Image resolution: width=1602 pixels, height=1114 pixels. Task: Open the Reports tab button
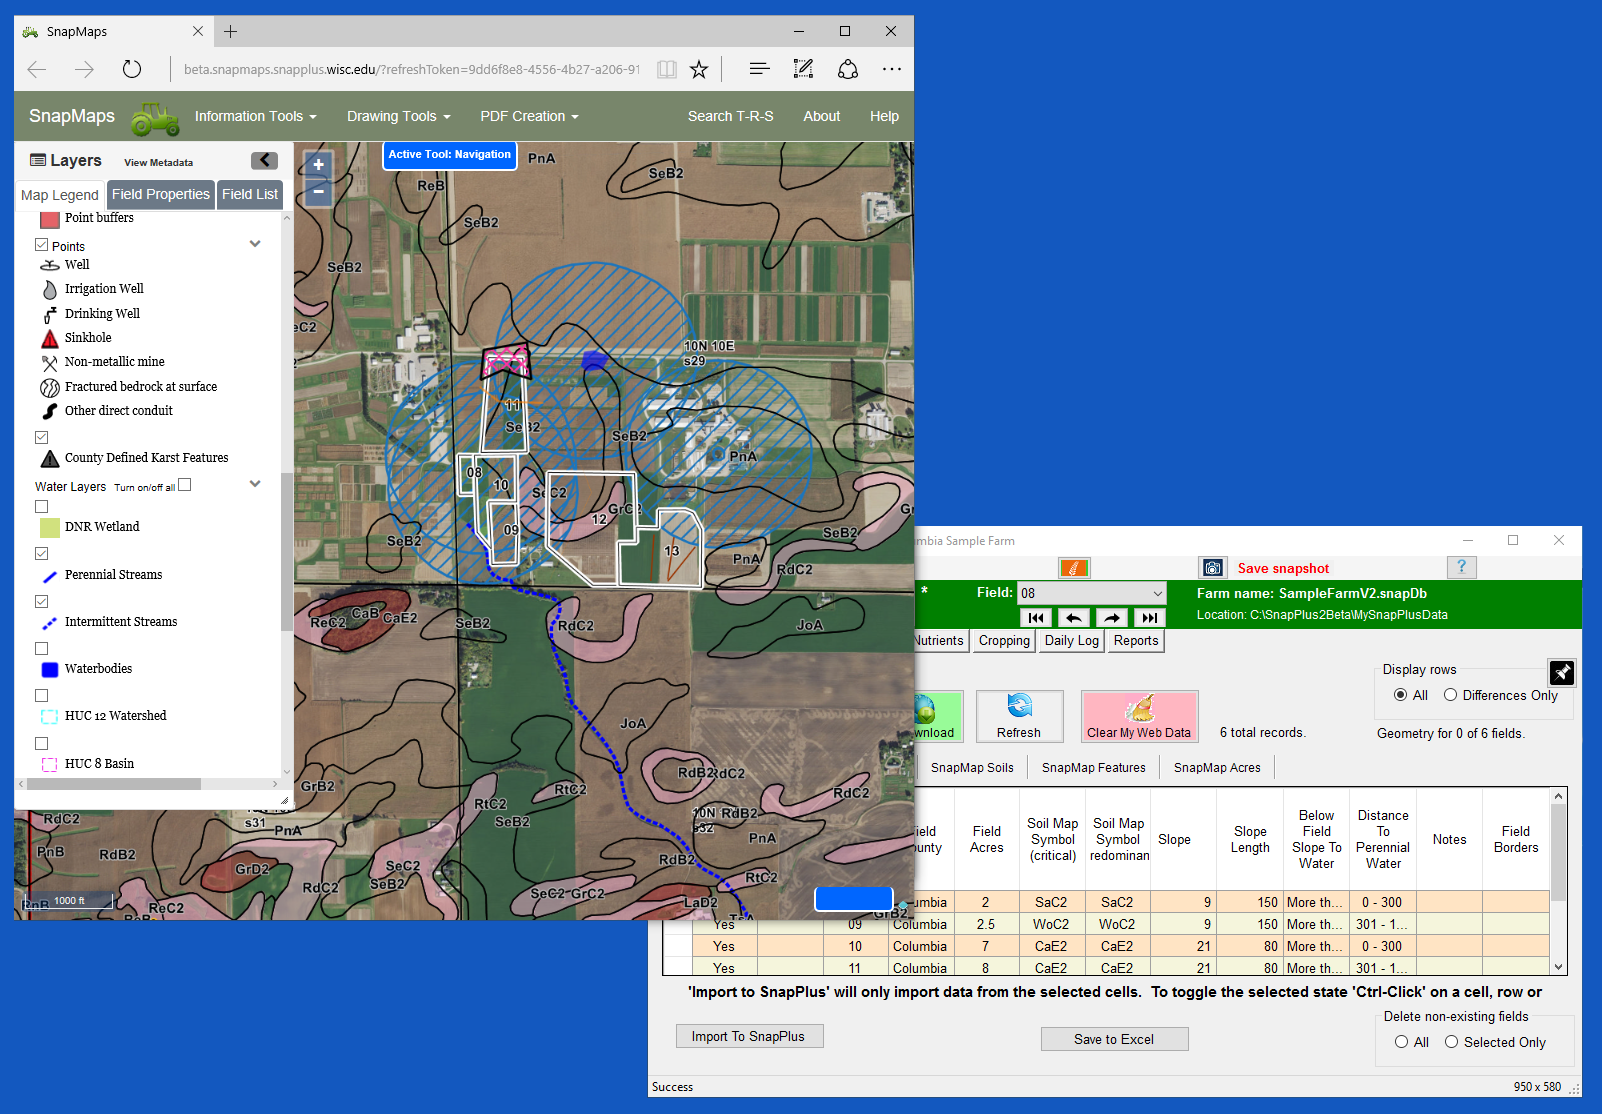coord(1136,641)
